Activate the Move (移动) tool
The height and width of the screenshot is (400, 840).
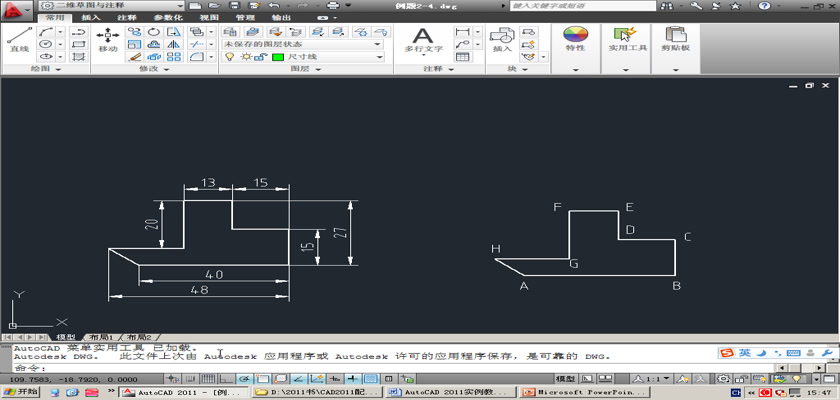click(107, 39)
